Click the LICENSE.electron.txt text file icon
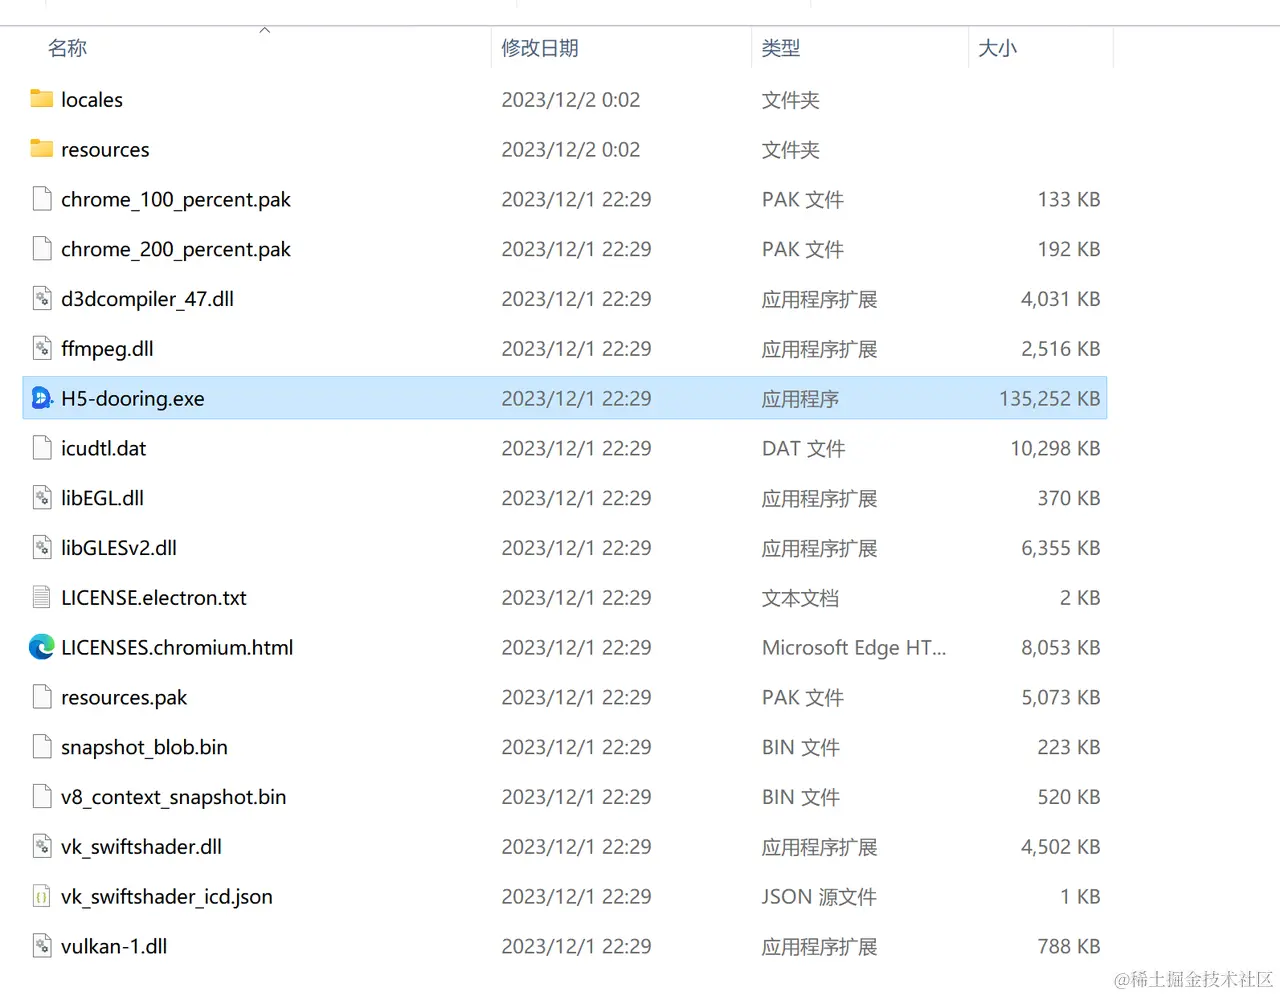The image size is (1280, 996). tap(41, 597)
